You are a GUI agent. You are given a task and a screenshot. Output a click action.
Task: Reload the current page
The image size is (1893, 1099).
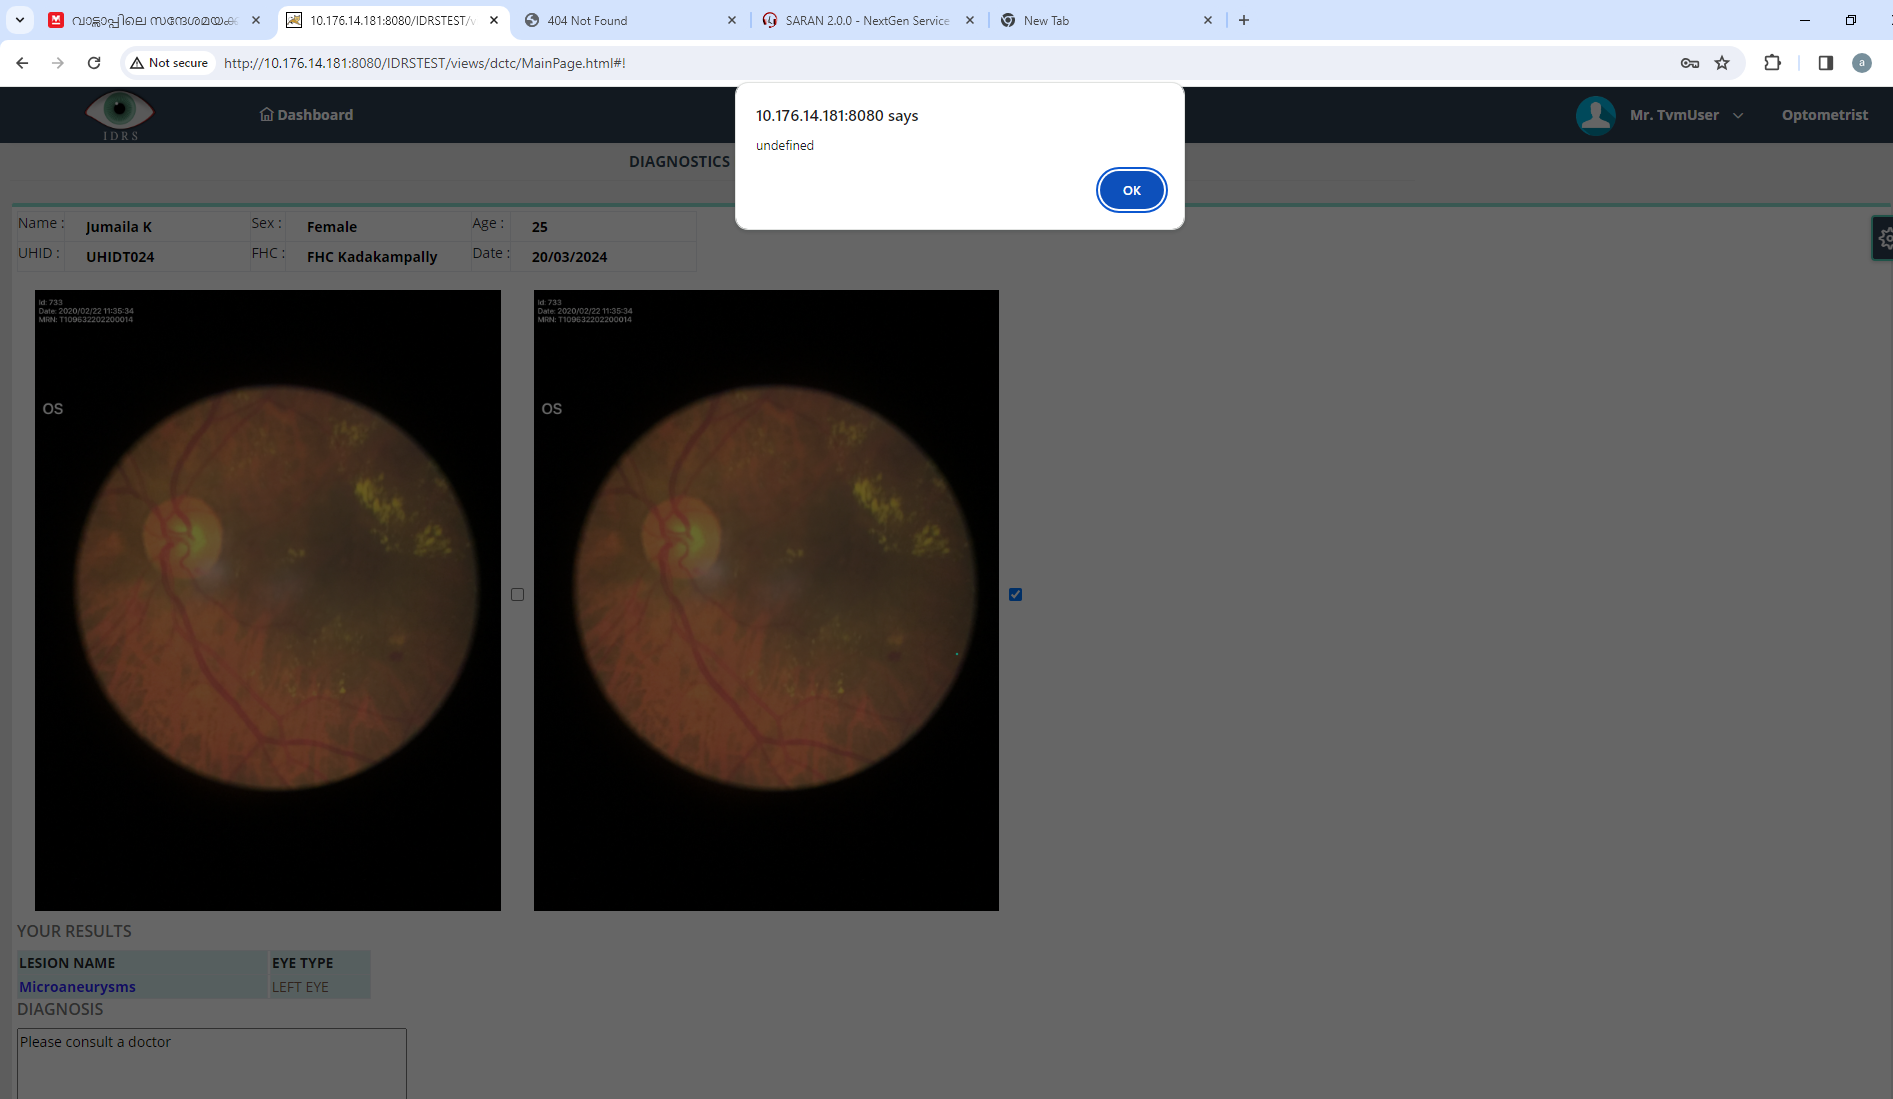coord(94,63)
